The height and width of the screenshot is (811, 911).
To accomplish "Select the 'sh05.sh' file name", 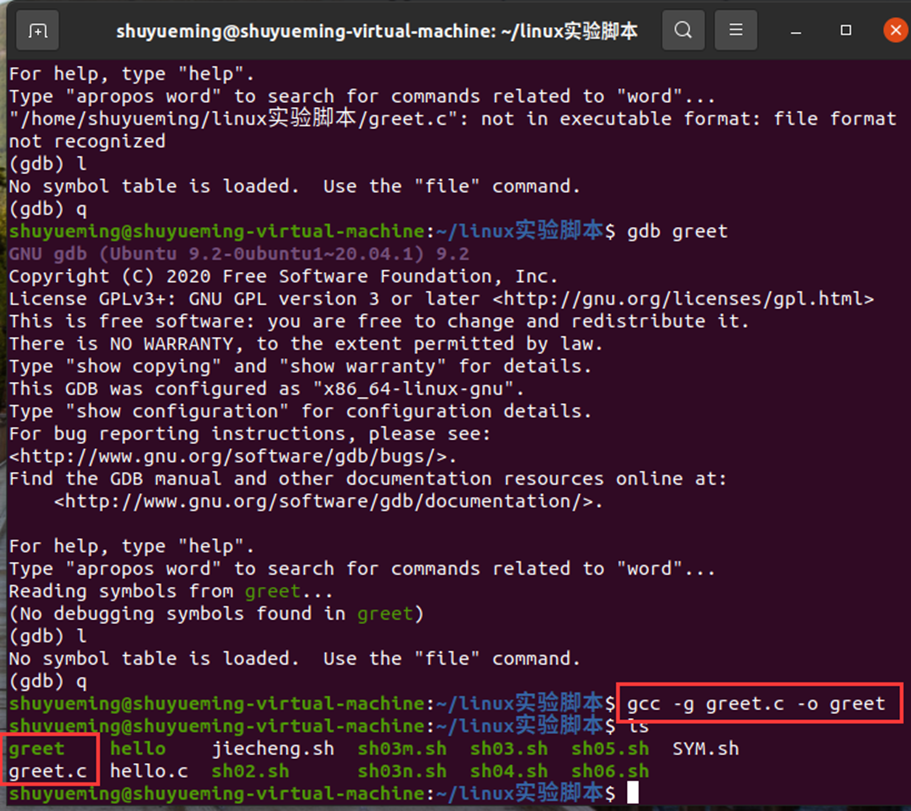I will tap(610, 748).
